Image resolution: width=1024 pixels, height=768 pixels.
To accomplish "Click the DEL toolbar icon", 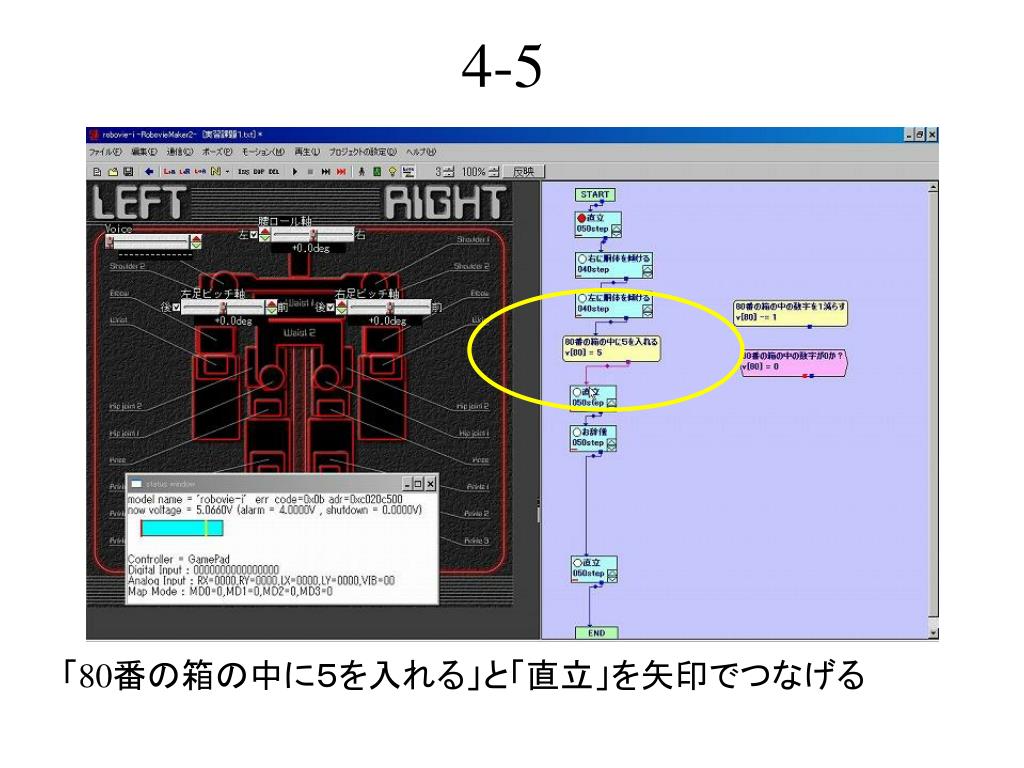I will [274, 172].
